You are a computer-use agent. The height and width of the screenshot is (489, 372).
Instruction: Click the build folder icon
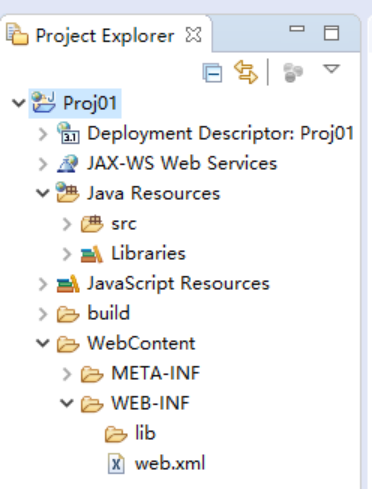click(x=68, y=314)
